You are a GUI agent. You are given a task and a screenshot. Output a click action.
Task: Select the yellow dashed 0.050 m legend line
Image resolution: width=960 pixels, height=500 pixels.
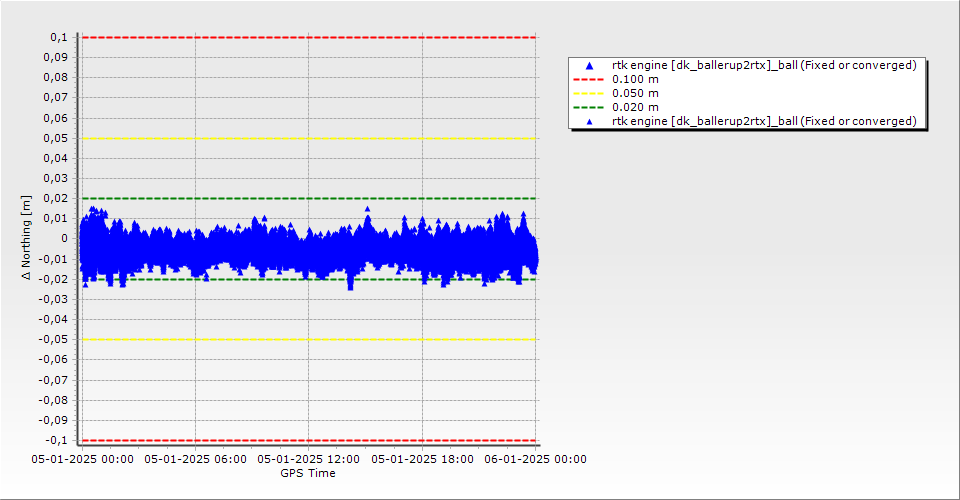[x=588, y=94]
